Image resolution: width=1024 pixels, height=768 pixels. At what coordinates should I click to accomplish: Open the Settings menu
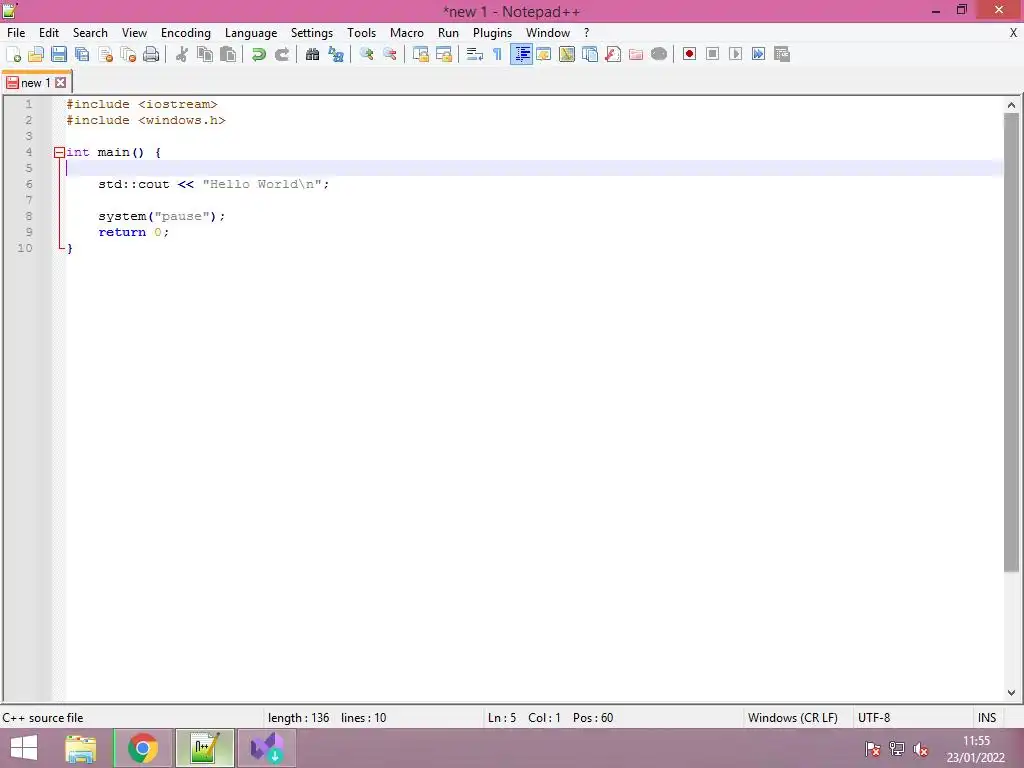coord(312,33)
